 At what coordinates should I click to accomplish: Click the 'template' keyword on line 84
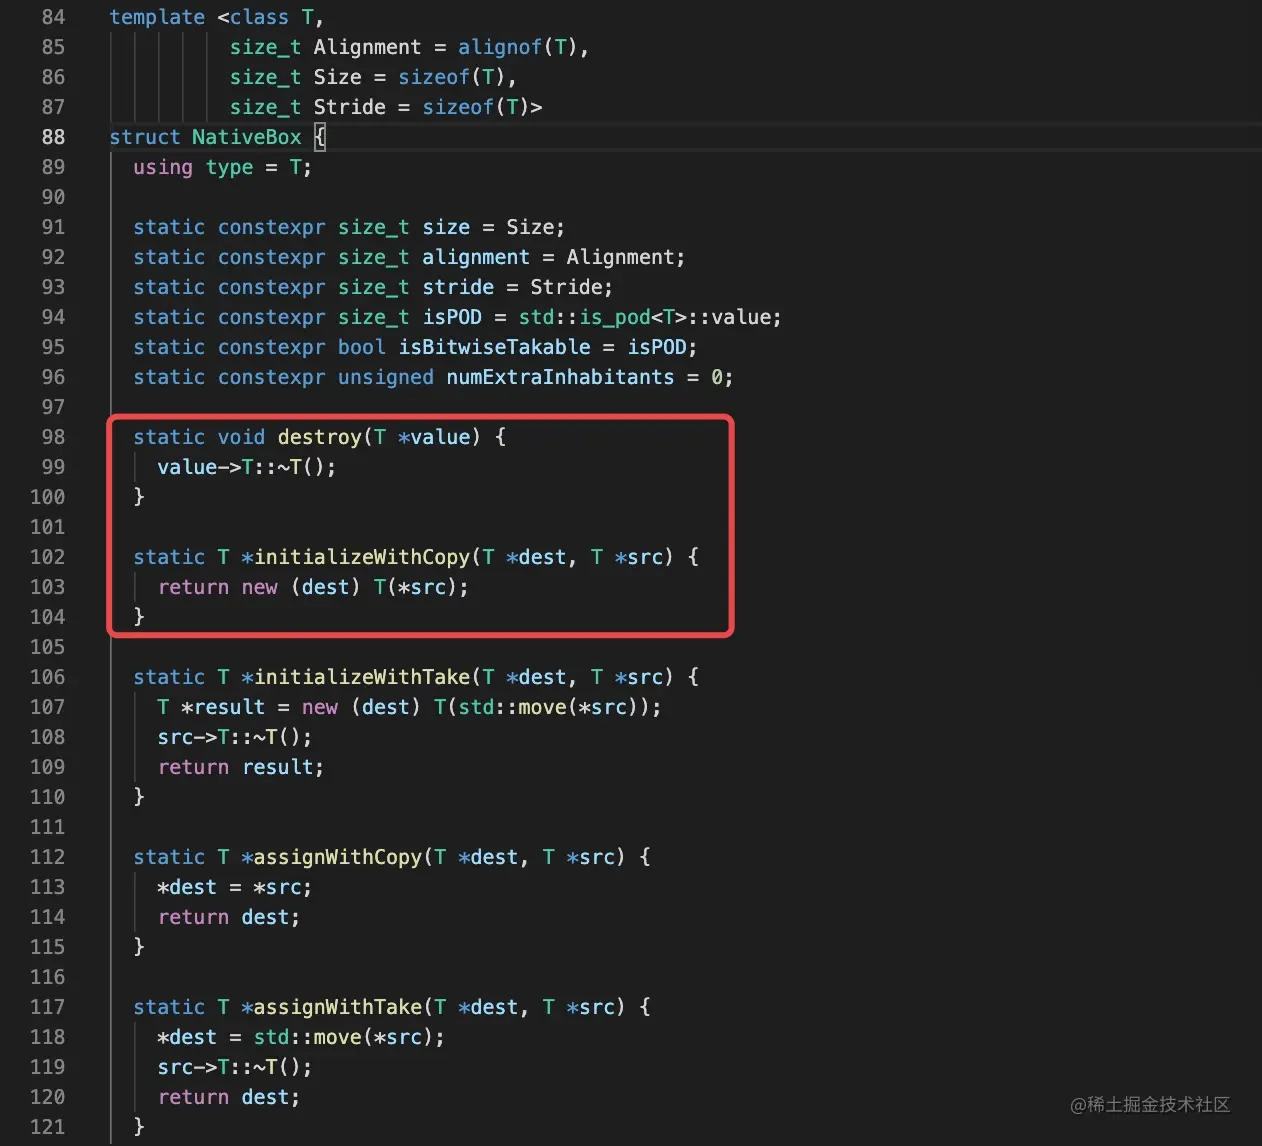tap(157, 17)
